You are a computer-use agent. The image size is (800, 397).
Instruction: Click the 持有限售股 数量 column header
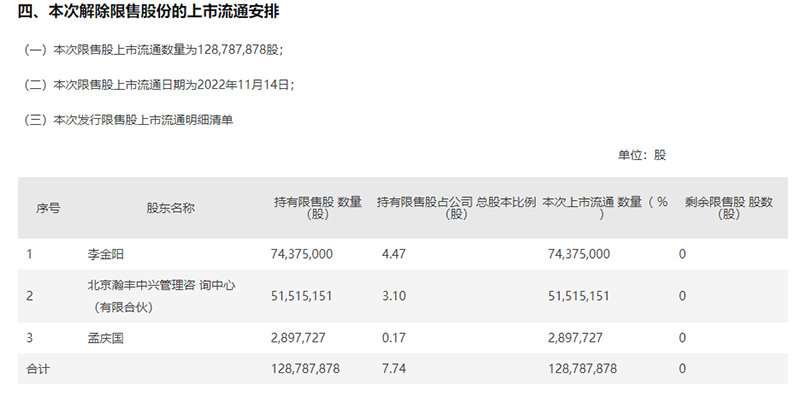[318, 208]
